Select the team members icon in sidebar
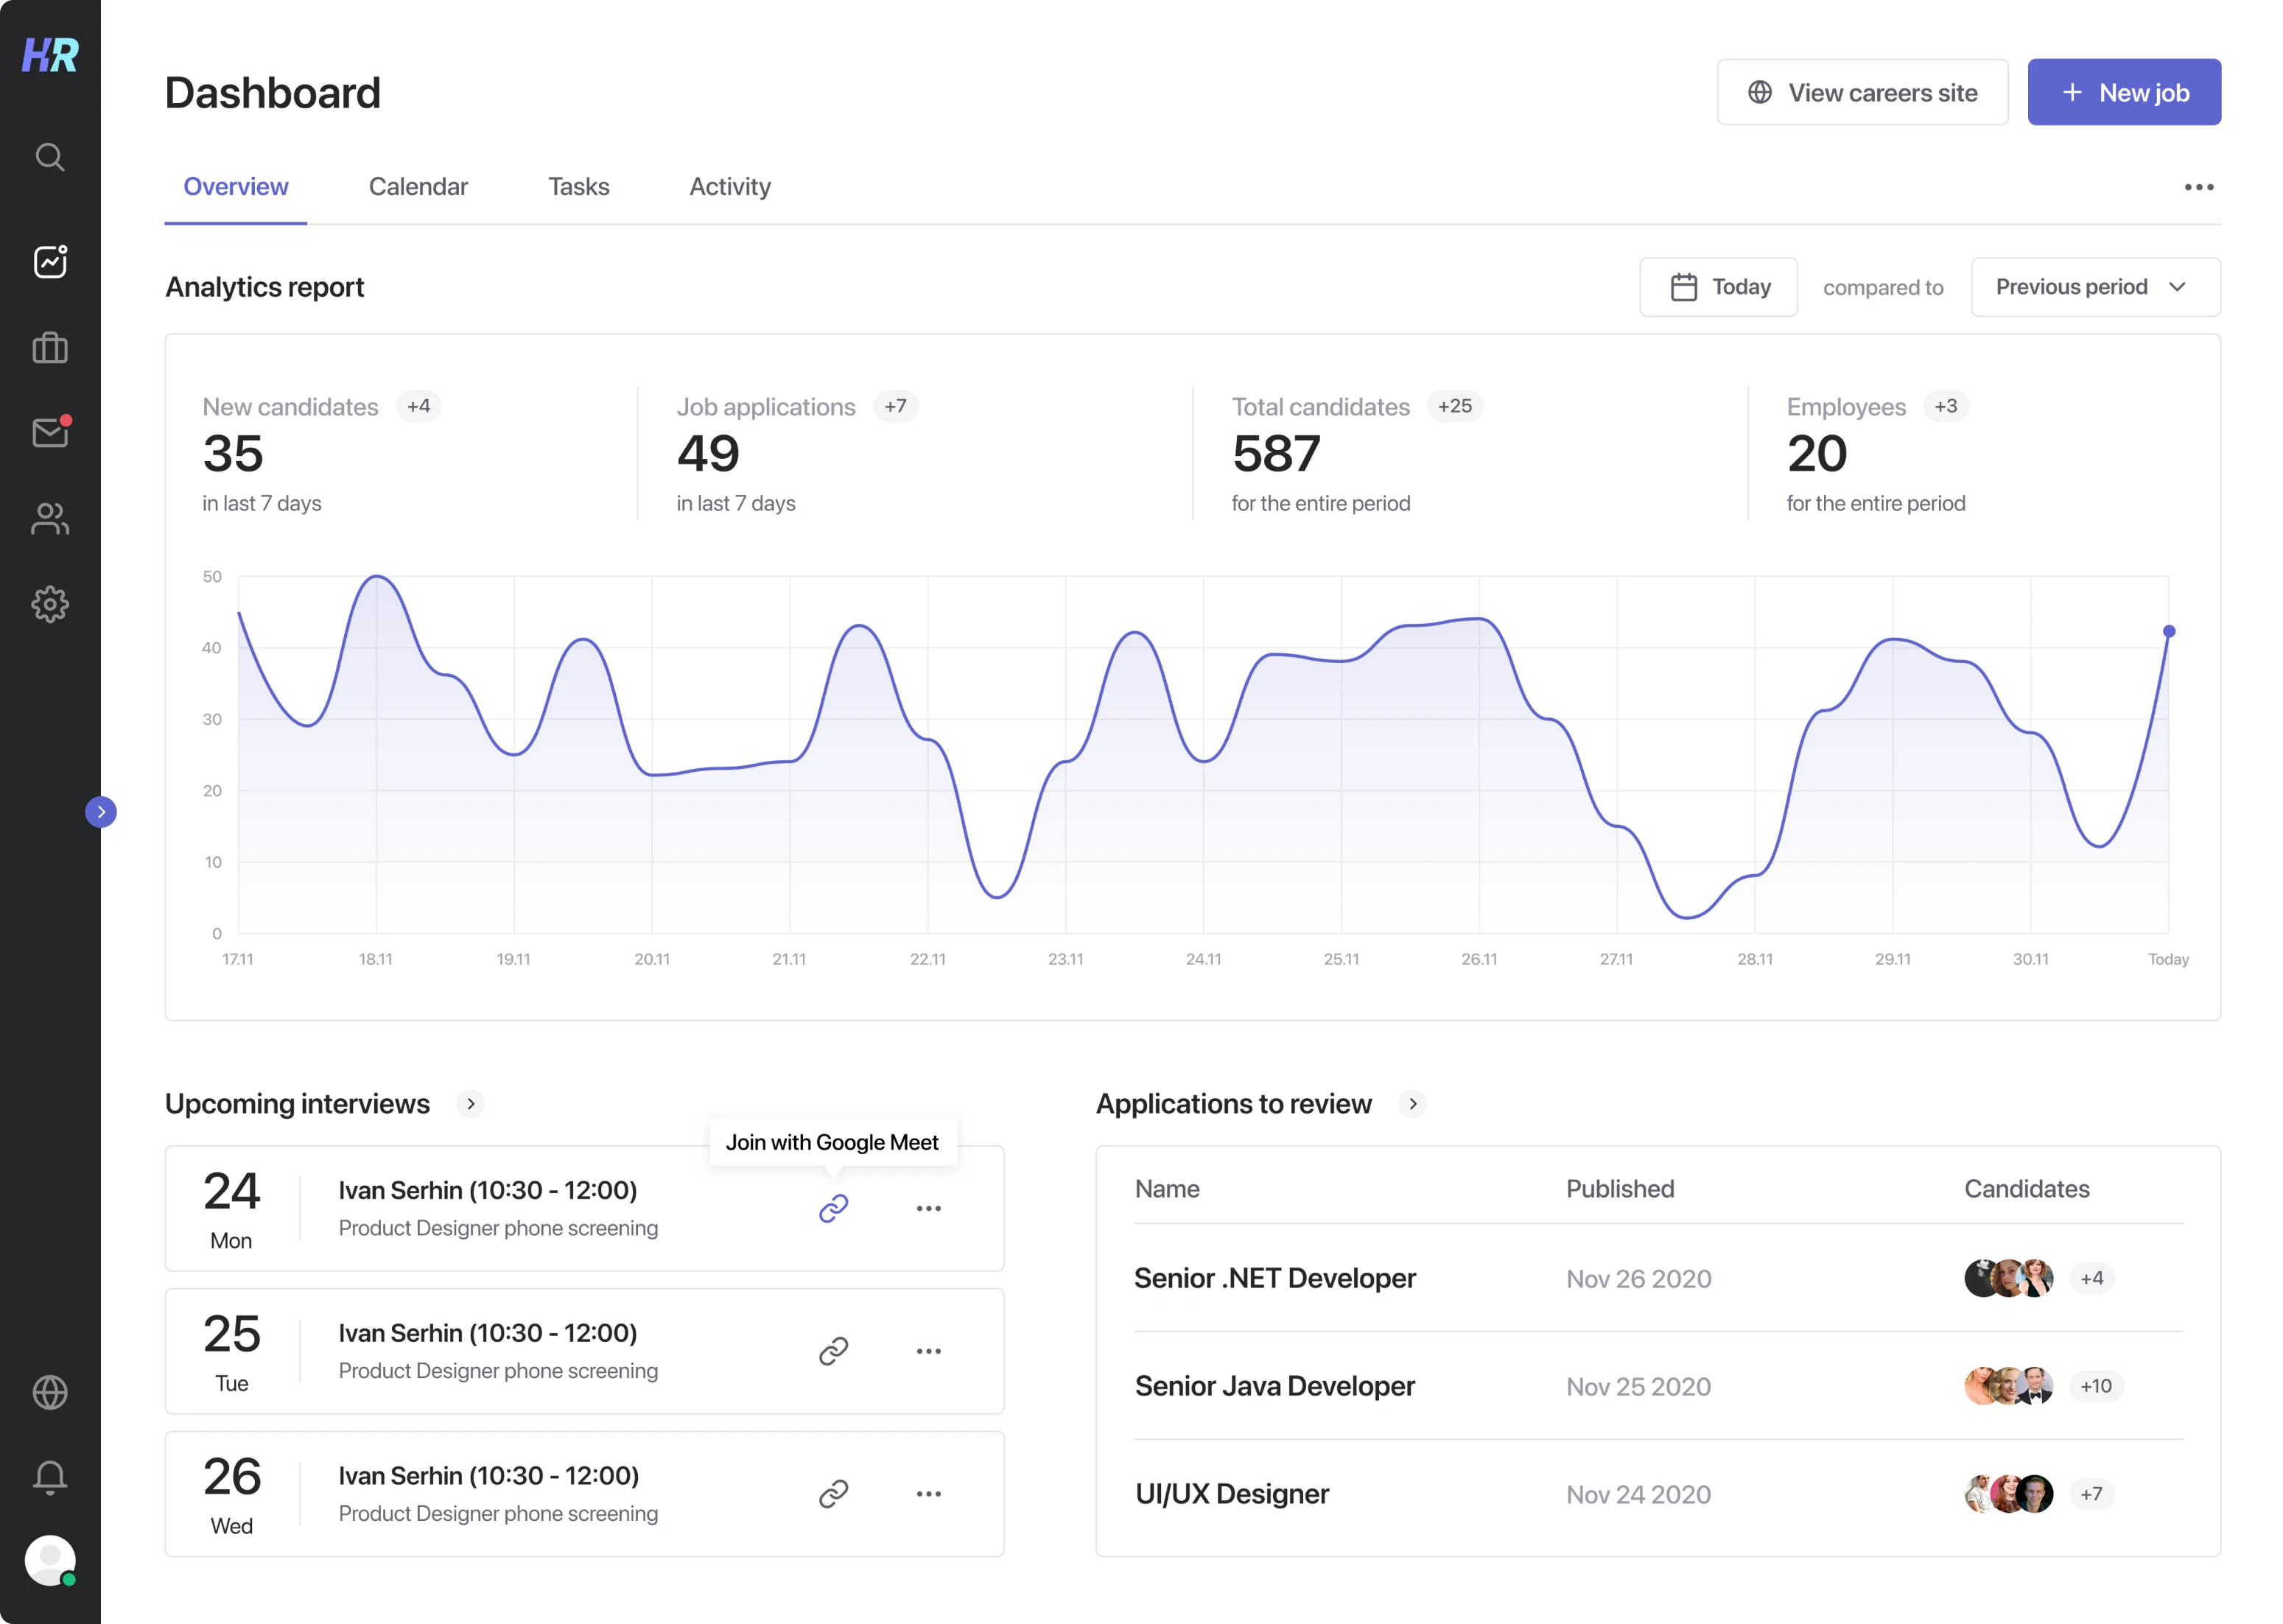Viewport: 2283px width, 1624px height. pyautogui.click(x=49, y=518)
